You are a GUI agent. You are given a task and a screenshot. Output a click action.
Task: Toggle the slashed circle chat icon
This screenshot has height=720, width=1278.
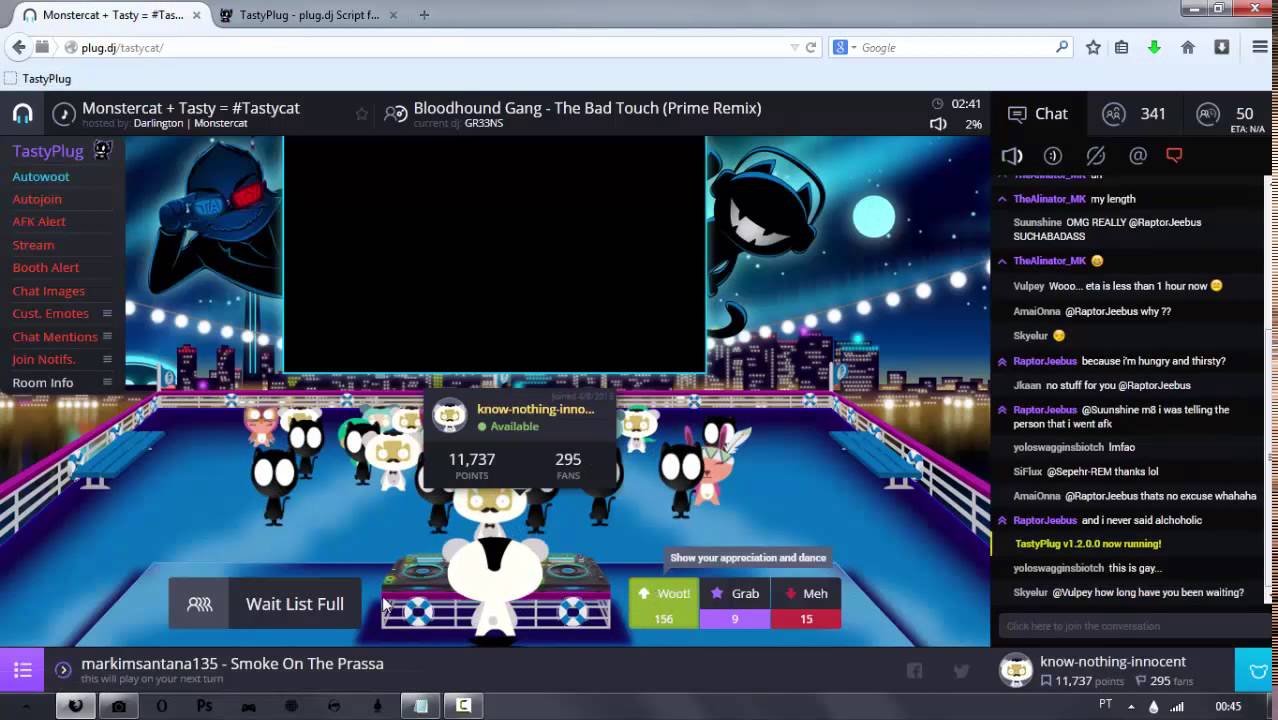click(x=1095, y=156)
